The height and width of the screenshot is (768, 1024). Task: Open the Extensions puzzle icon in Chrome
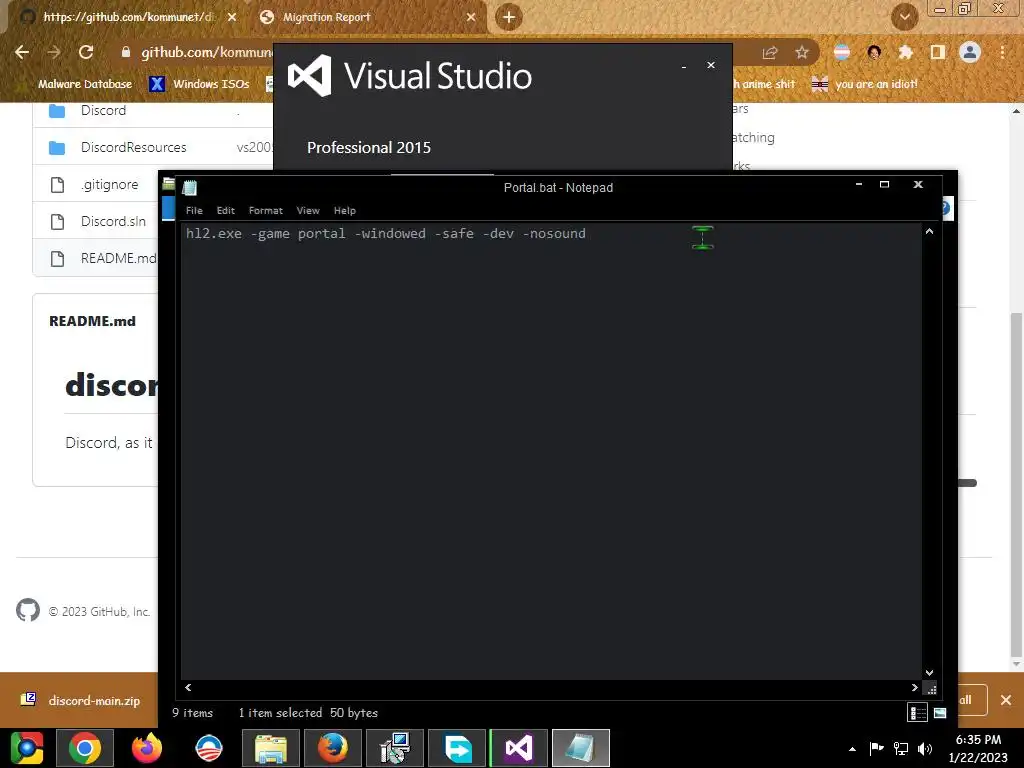[x=906, y=52]
